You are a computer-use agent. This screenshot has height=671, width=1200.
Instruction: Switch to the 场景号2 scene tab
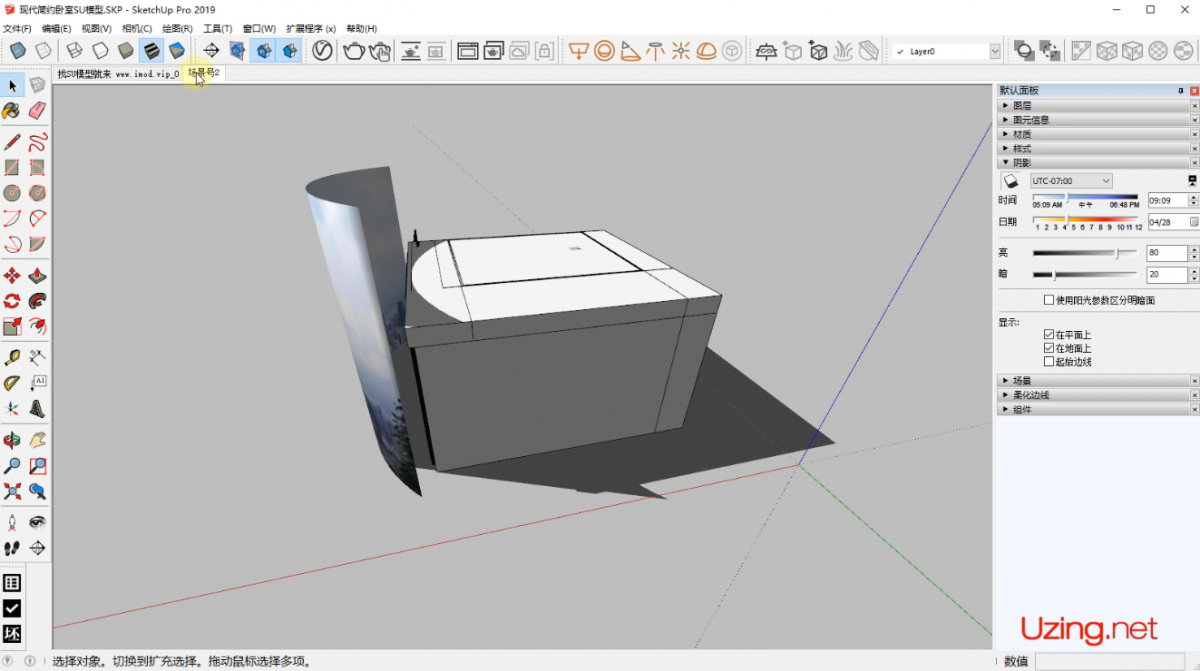[203, 73]
